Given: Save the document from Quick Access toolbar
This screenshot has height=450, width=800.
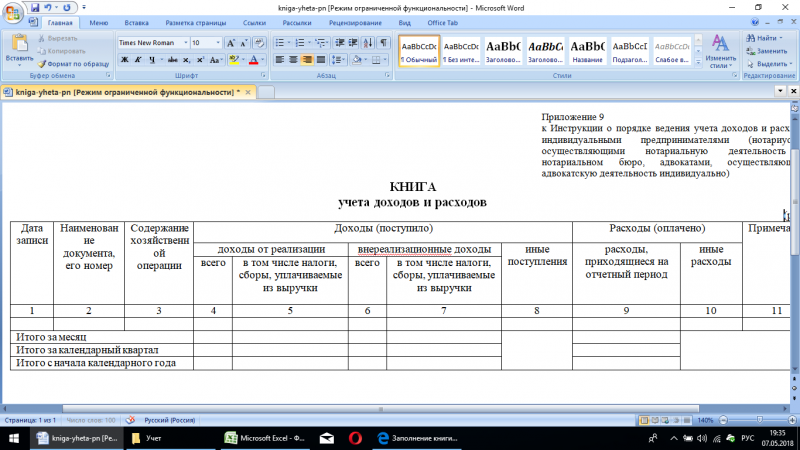Looking at the screenshot, I should coord(36,7).
